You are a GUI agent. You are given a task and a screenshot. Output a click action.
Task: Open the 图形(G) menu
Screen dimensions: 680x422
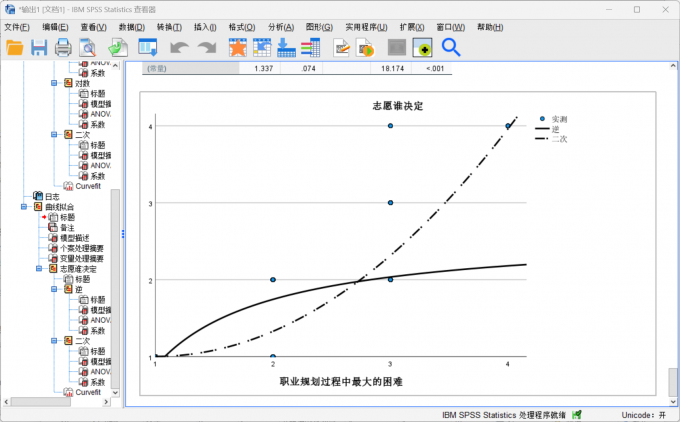tap(320, 27)
